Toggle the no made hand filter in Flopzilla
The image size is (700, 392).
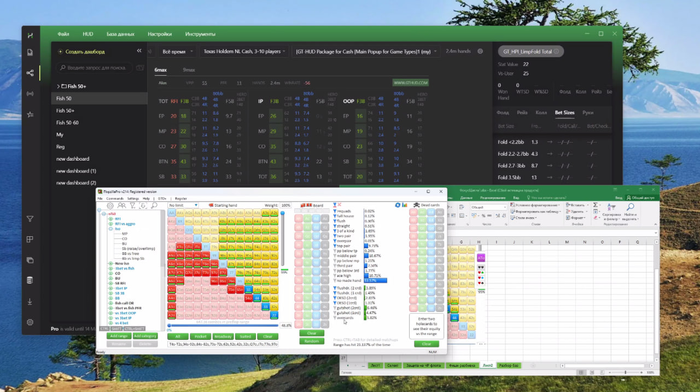click(335, 280)
